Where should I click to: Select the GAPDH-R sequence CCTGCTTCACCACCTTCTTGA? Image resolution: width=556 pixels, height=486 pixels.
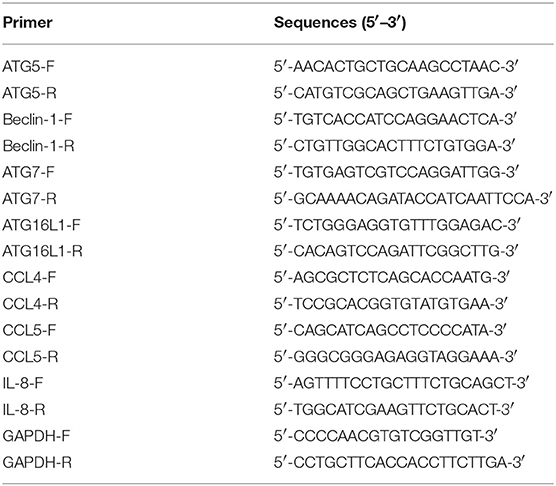click(x=399, y=462)
